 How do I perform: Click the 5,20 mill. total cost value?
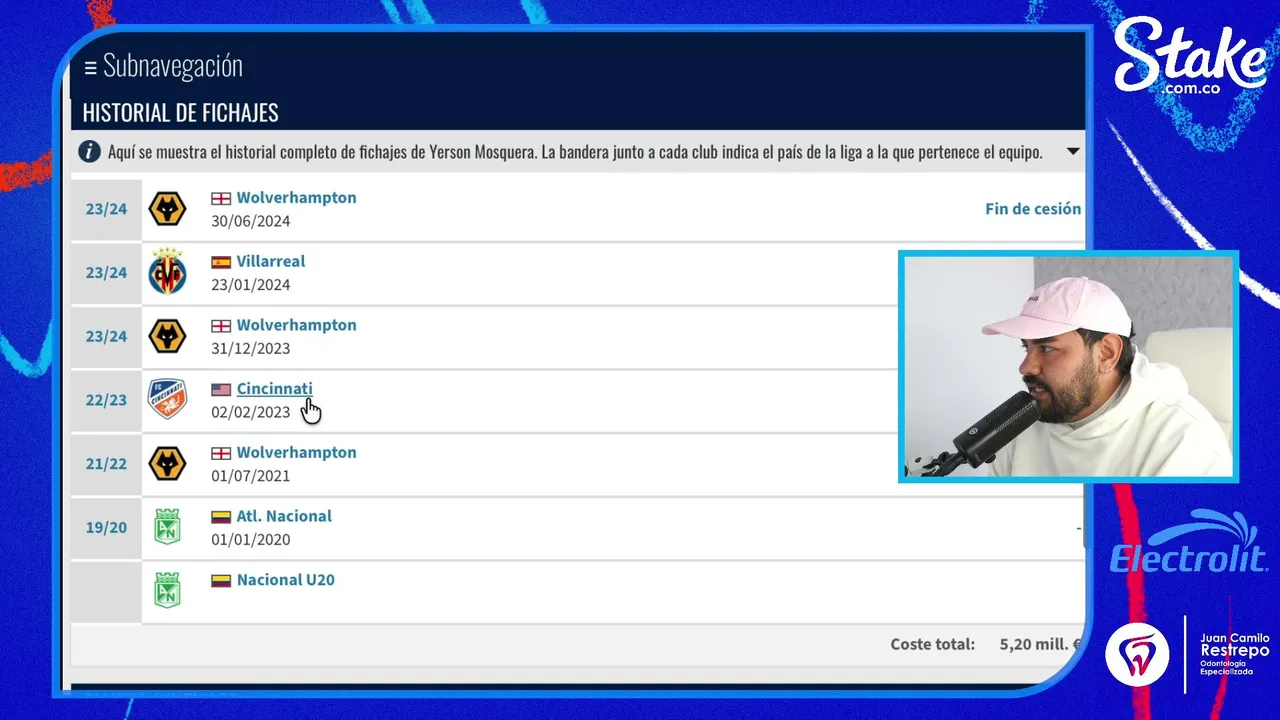pyautogui.click(x=1040, y=644)
